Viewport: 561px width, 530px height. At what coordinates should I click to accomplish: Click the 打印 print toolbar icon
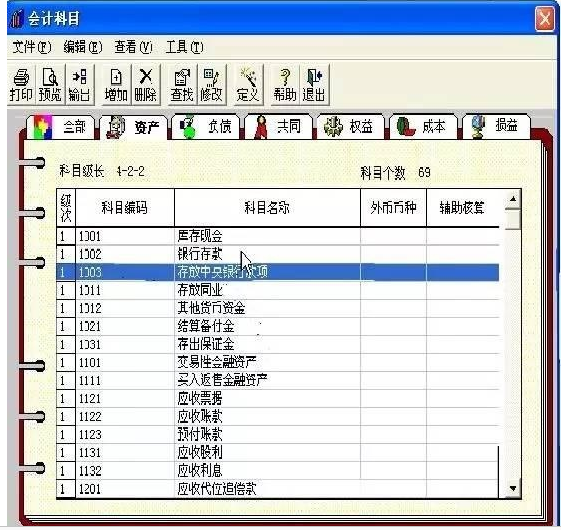point(21,84)
